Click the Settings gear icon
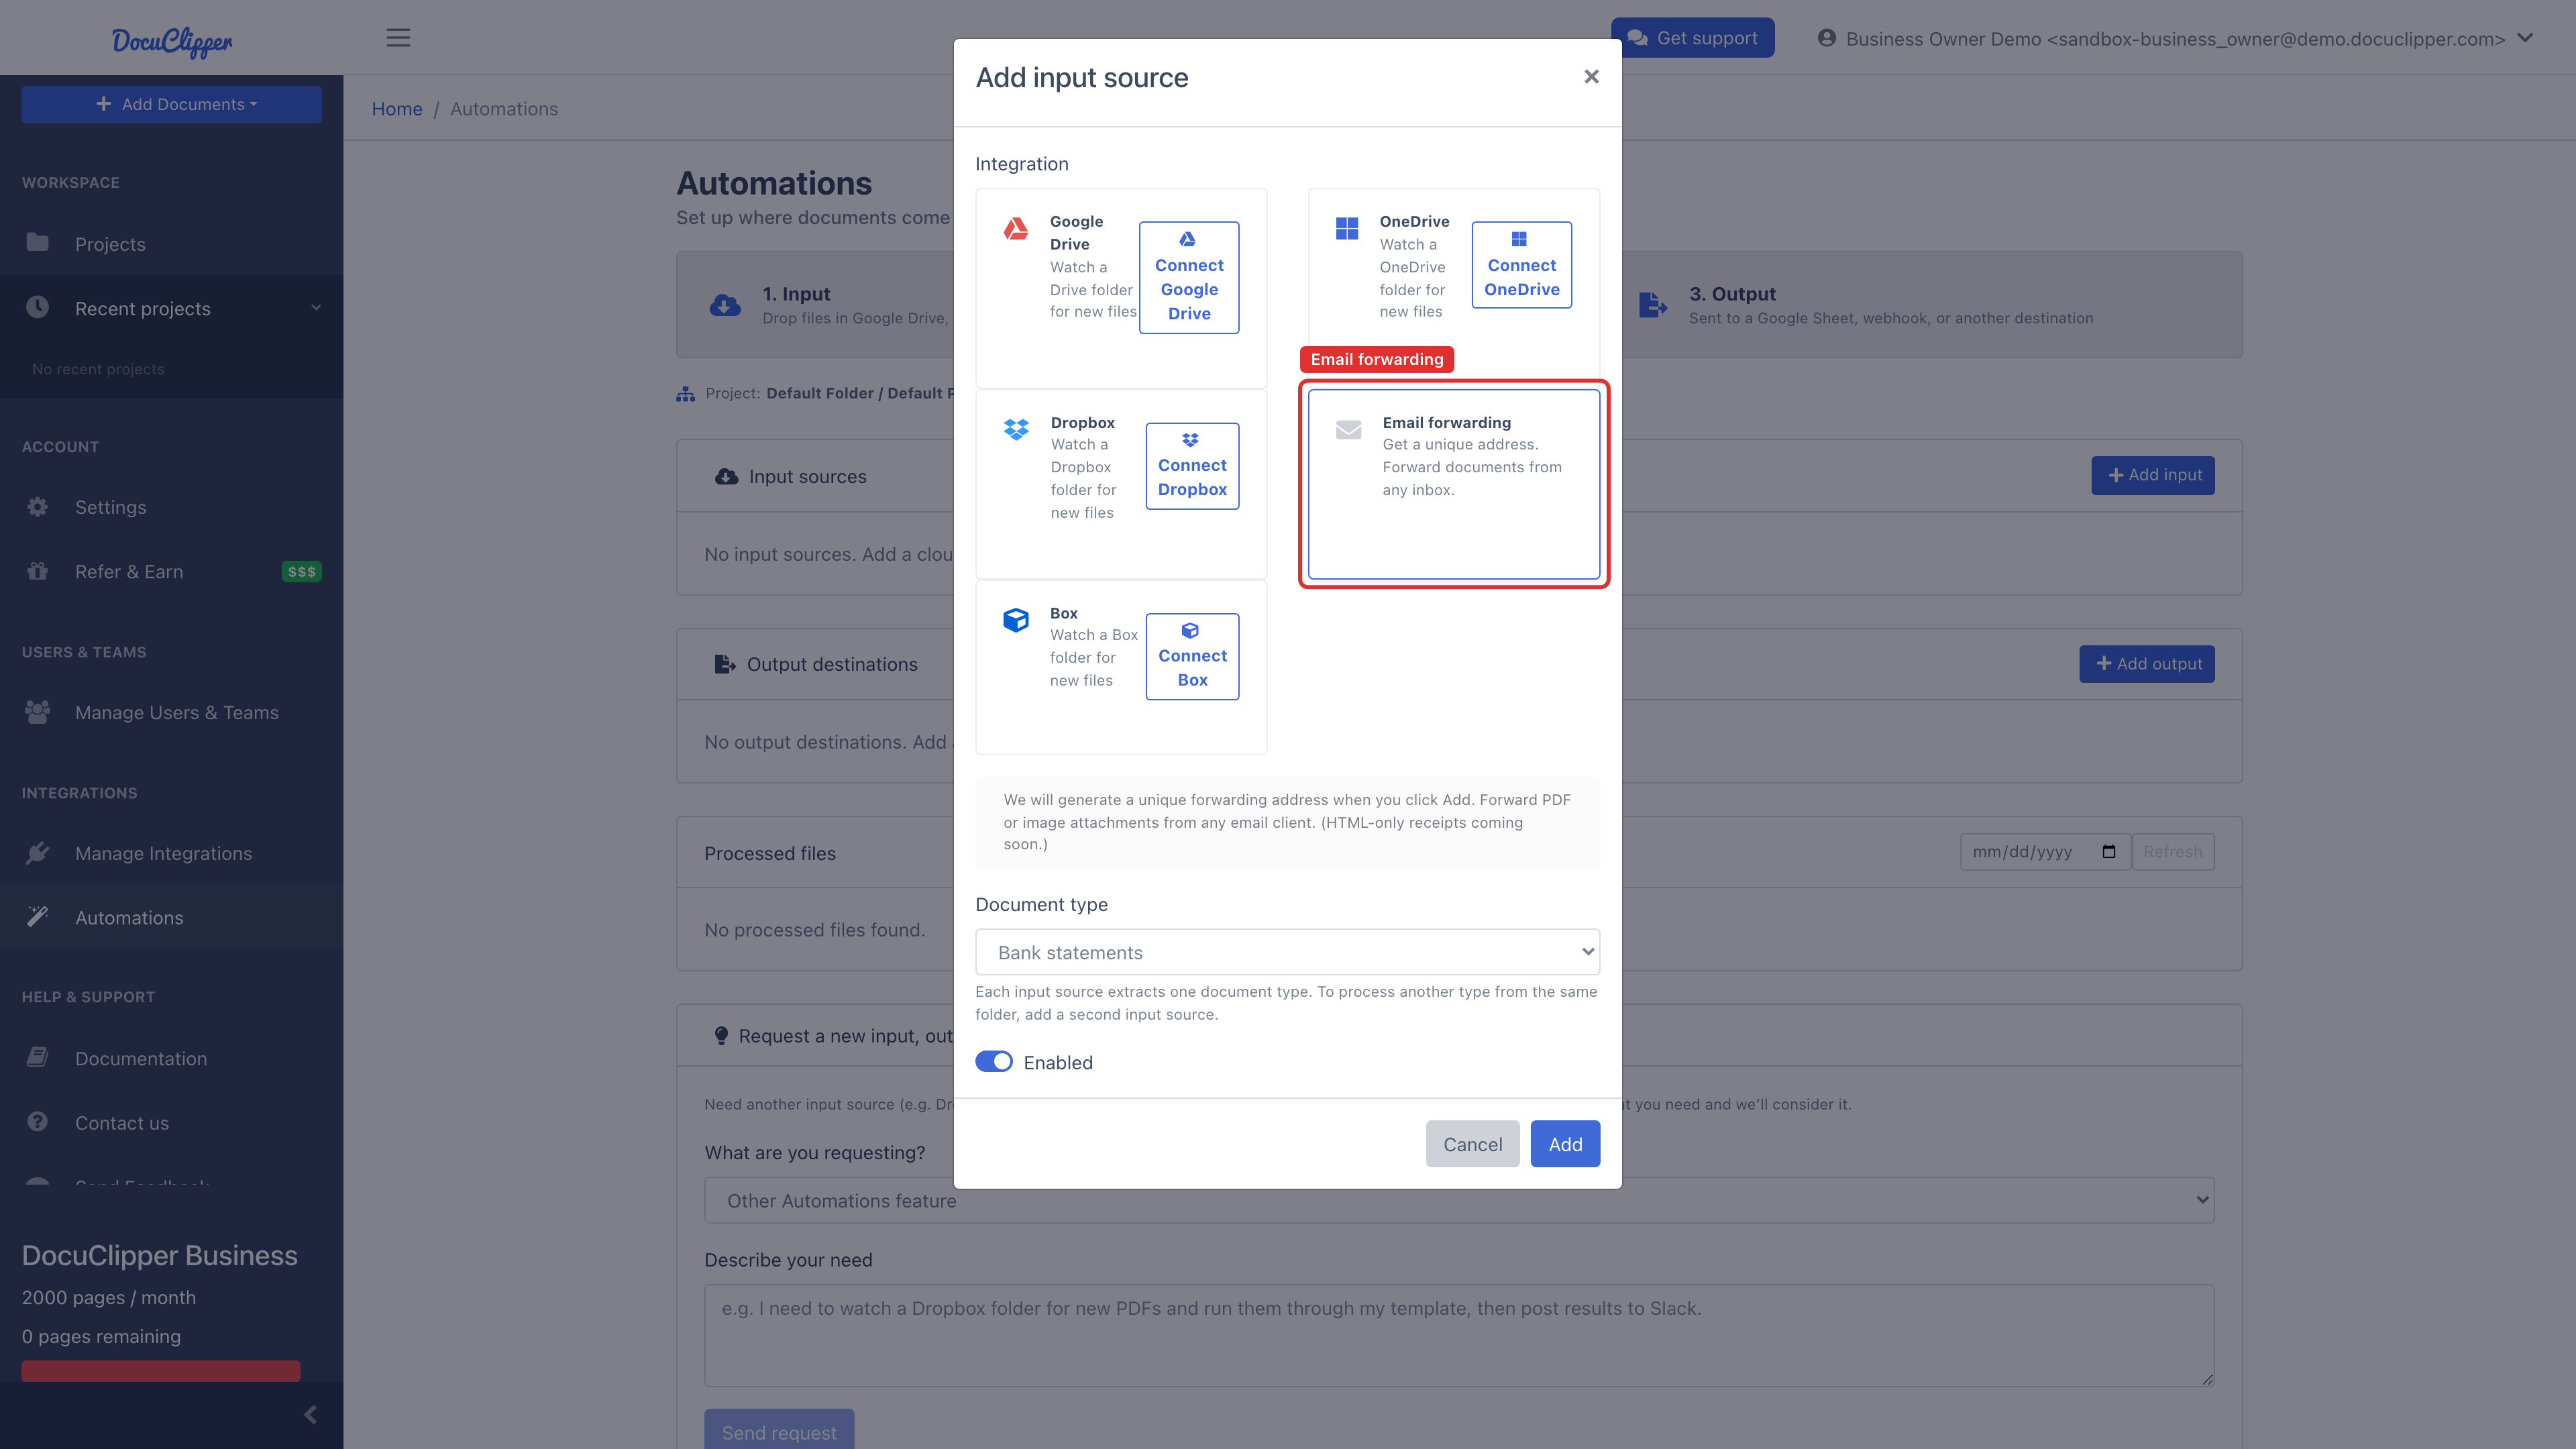The width and height of the screenshot is (2576, 1449). pyautogui.click(x=37, y=506)
